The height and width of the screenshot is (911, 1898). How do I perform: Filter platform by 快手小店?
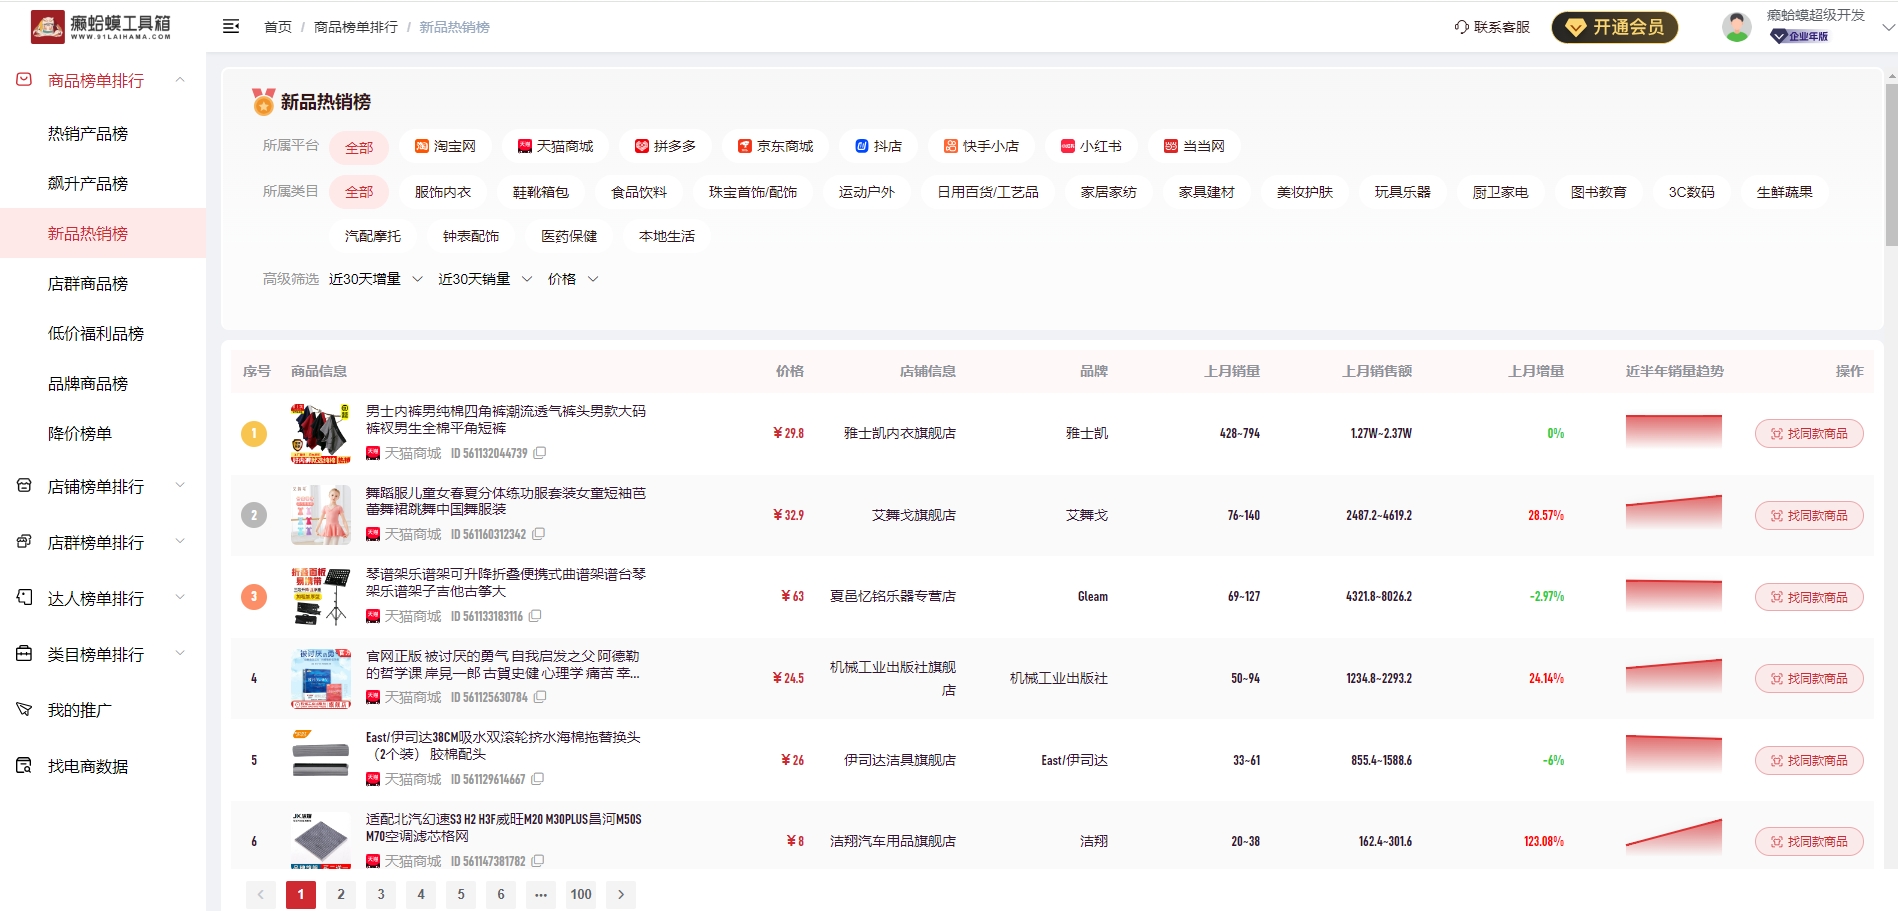click(x=981, y=146)
